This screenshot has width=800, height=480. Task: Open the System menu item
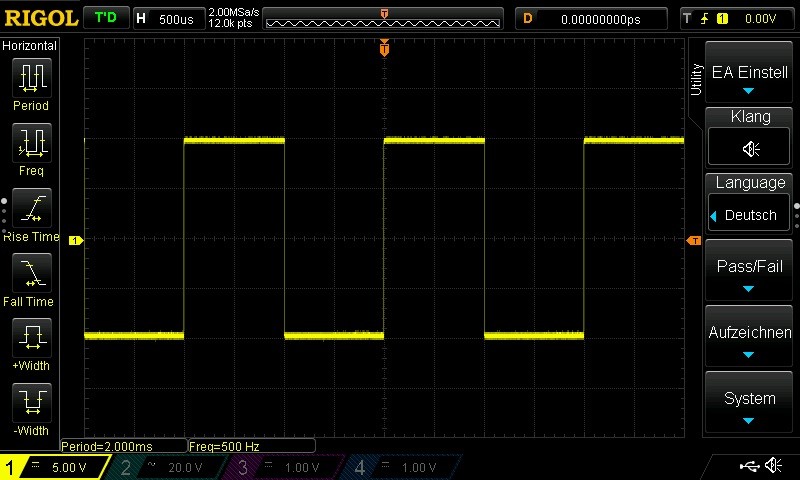750,403
